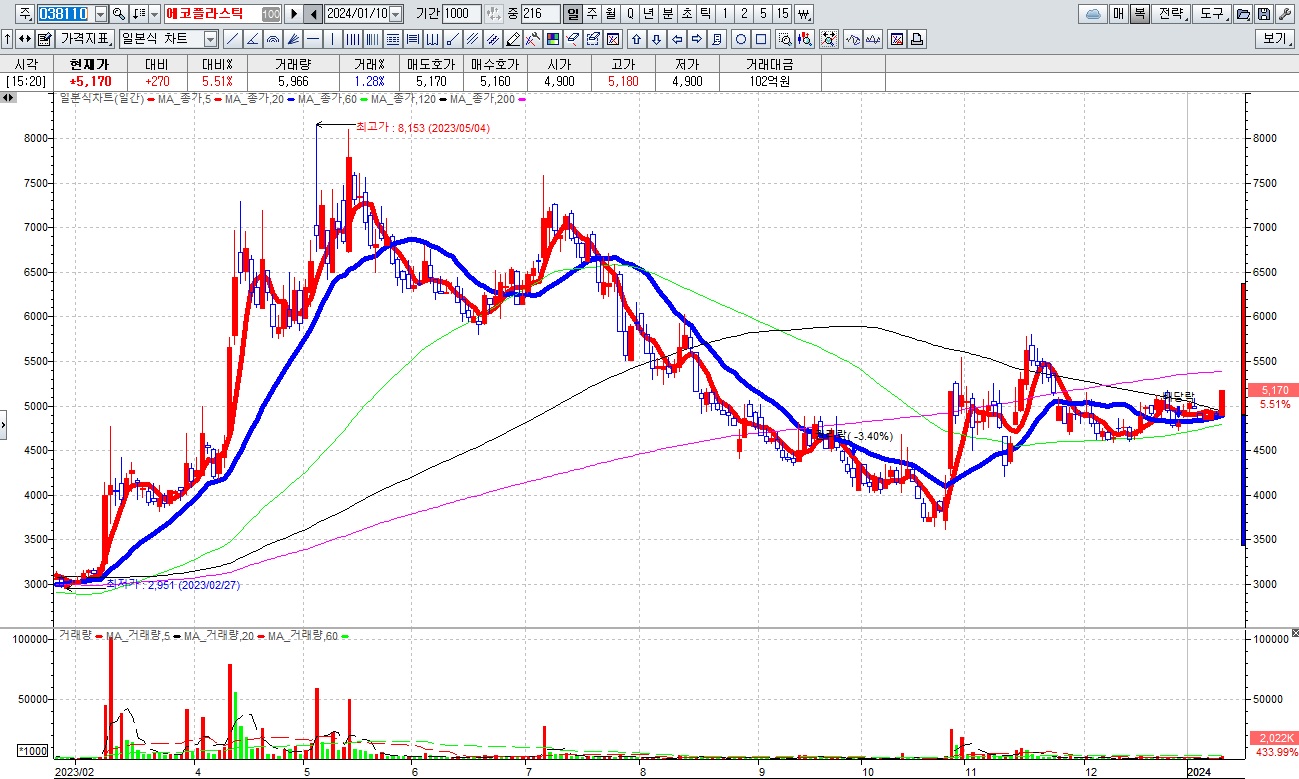
Task: Select the vertical line tool
Action: [x=332, y=39]
